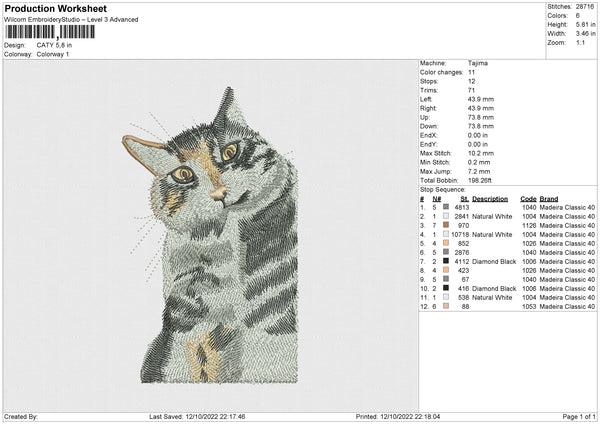Click the 'EndX:' label
Image resolution: width=600 pixels, height=424 pixels.
coord(429,135)
